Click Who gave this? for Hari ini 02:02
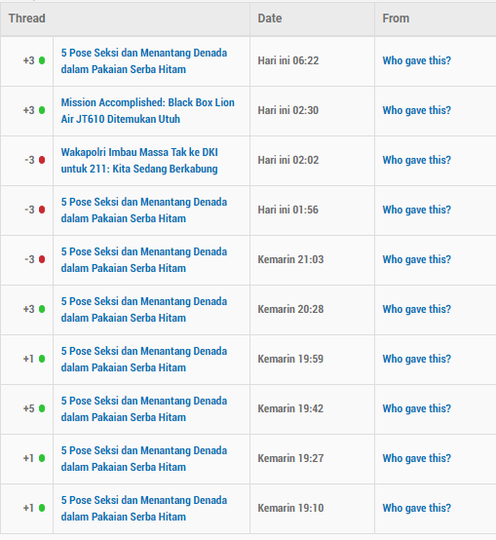This screenshot has width=496, height=540. [417, 160]
